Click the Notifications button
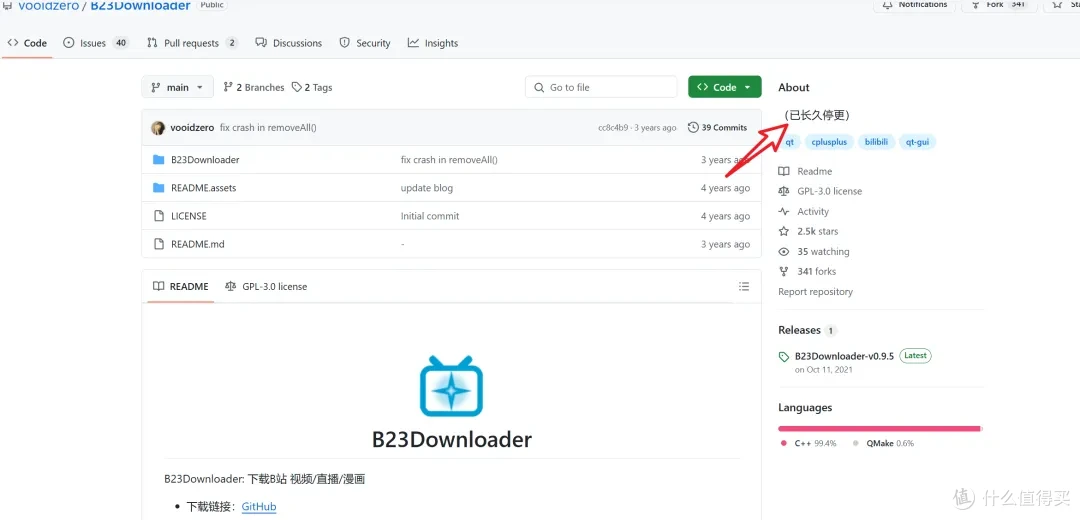The width and height of the screenshot is (1080, 520). pos(913,5)
